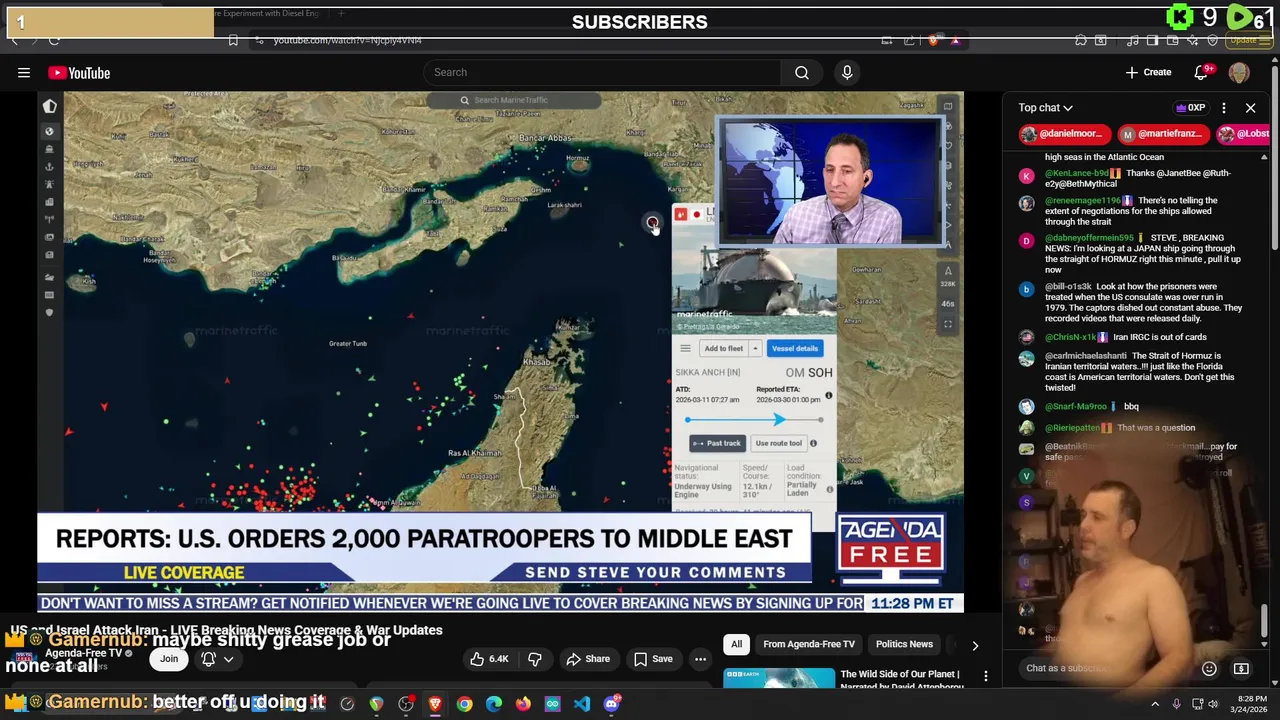Open the Super Chat dollar icon

click(1241, 668)
